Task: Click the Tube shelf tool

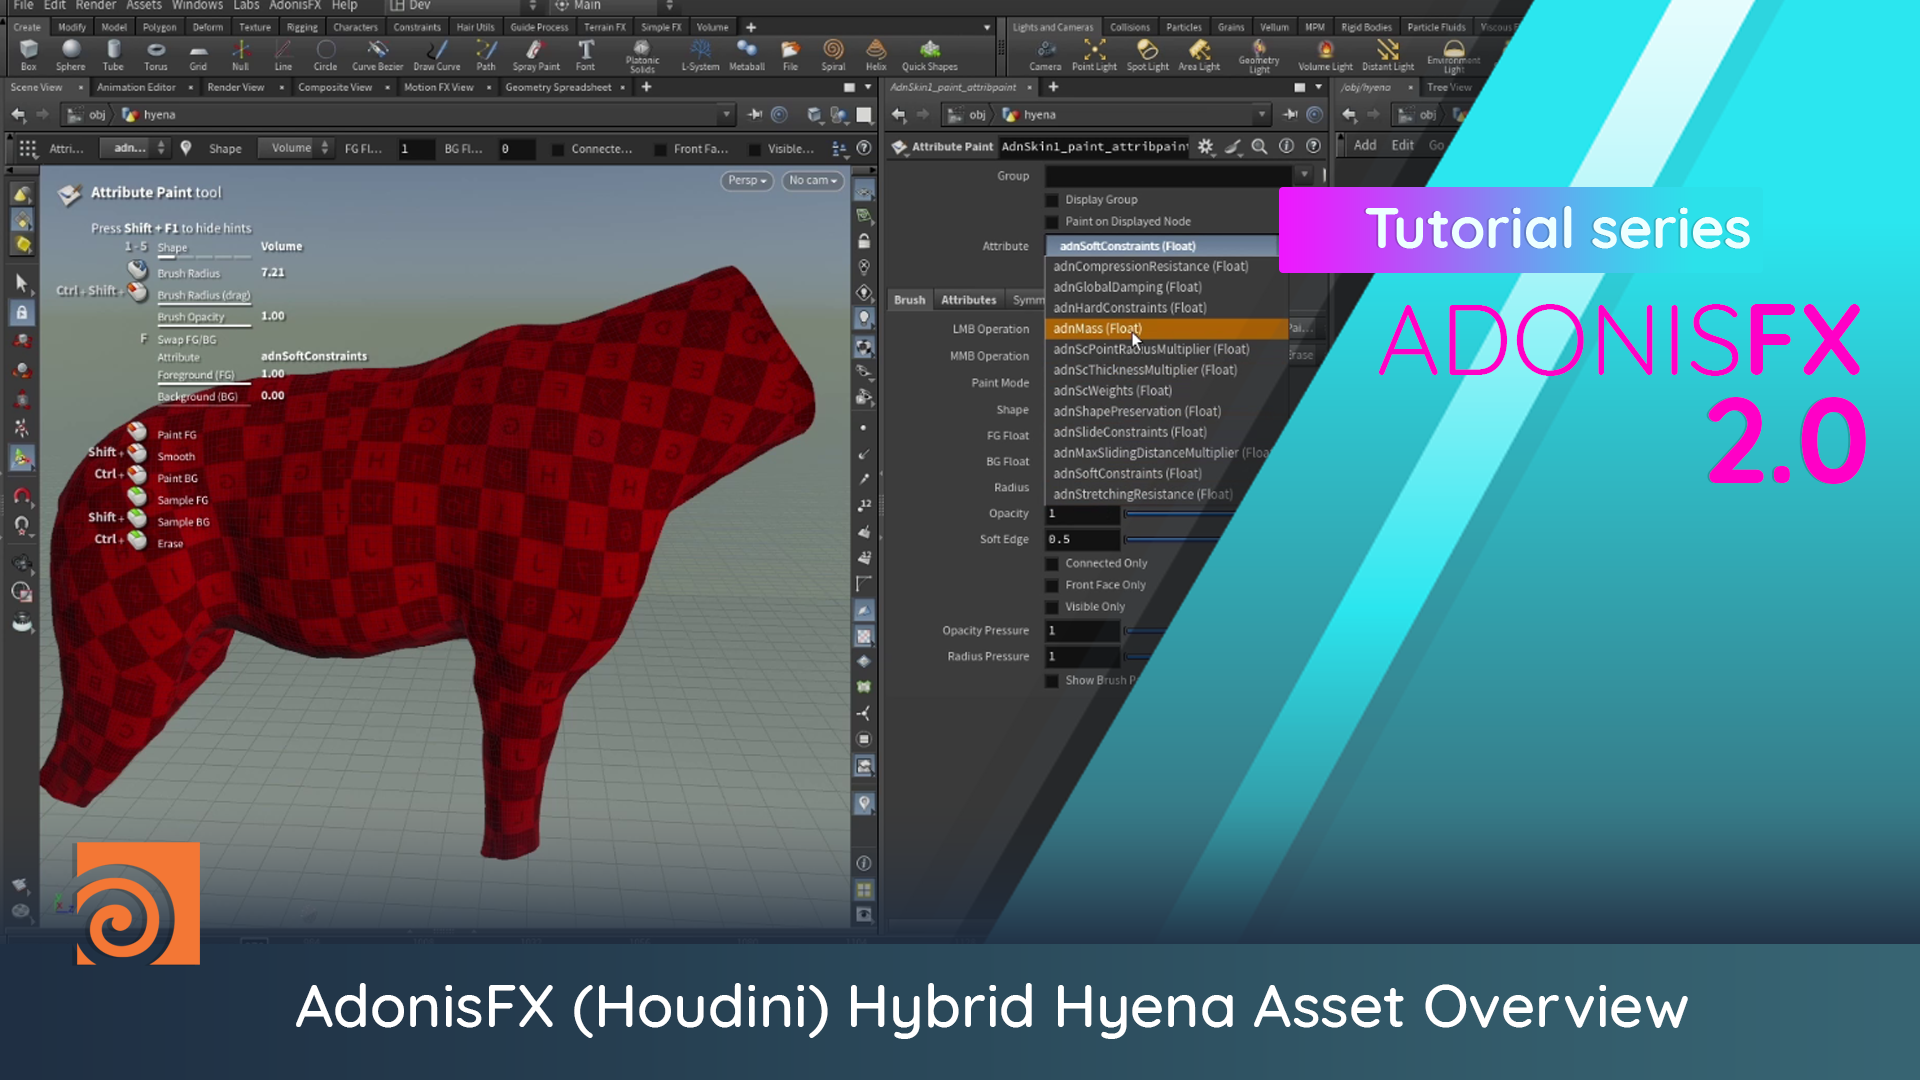Action: pyautogui.click(x=113, y=55)
